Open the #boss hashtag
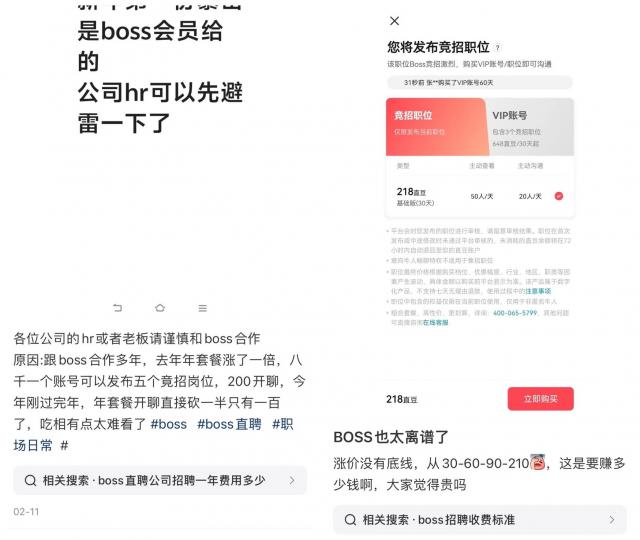Screen dimensions: 640x540 [x=169, y=424]
